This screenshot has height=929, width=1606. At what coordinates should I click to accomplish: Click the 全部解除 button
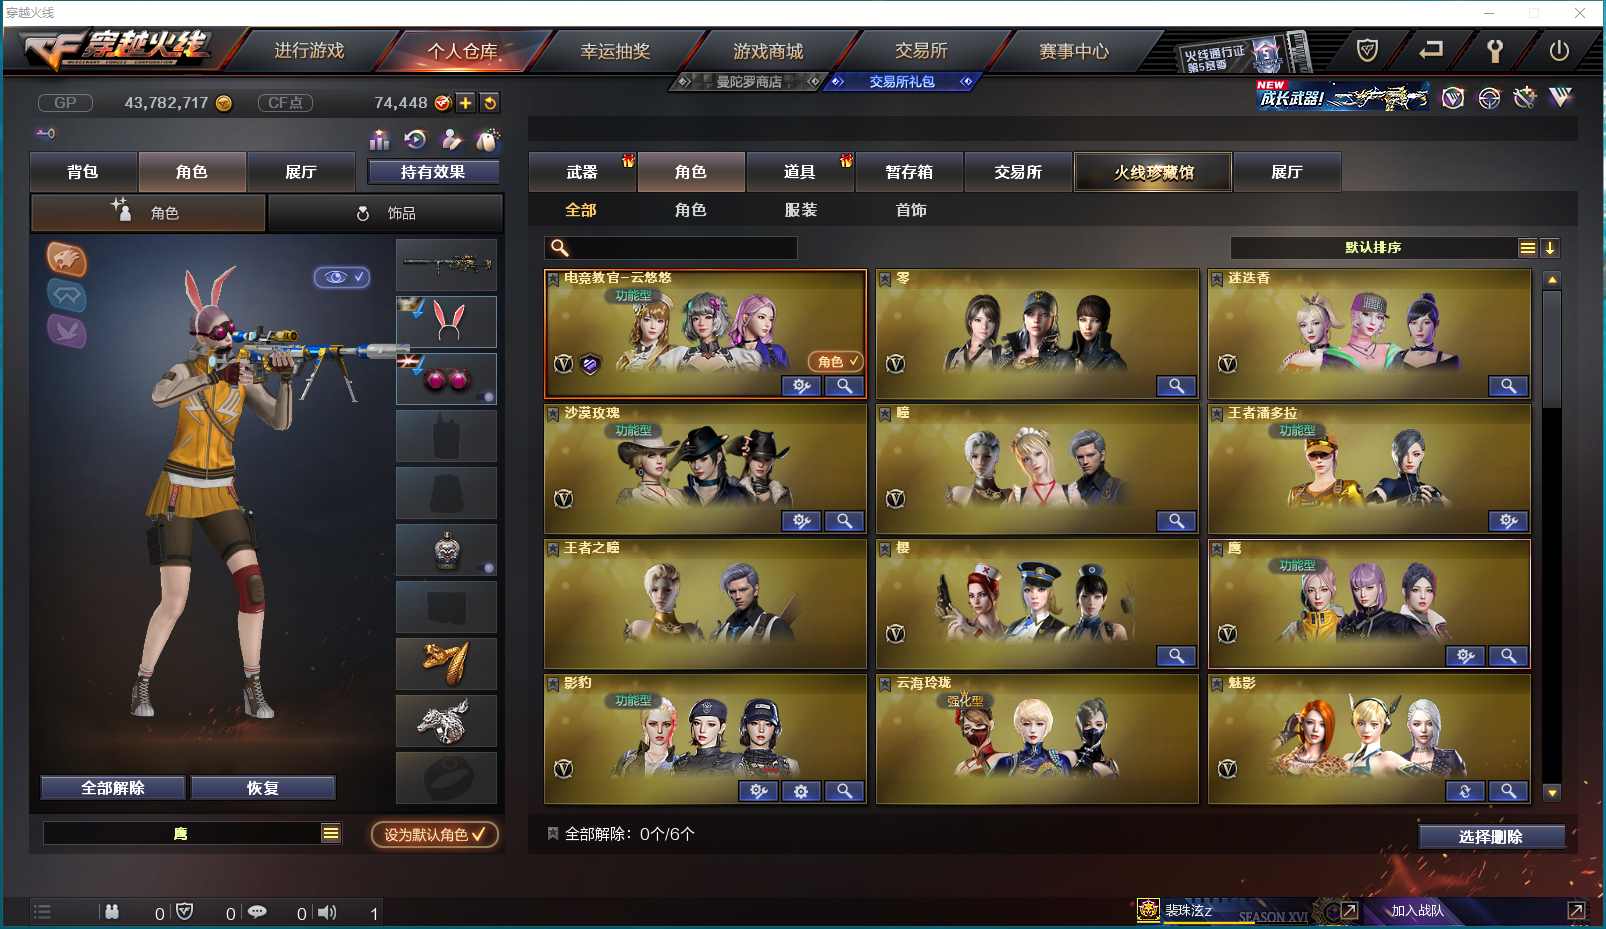[x=113, y=788]
